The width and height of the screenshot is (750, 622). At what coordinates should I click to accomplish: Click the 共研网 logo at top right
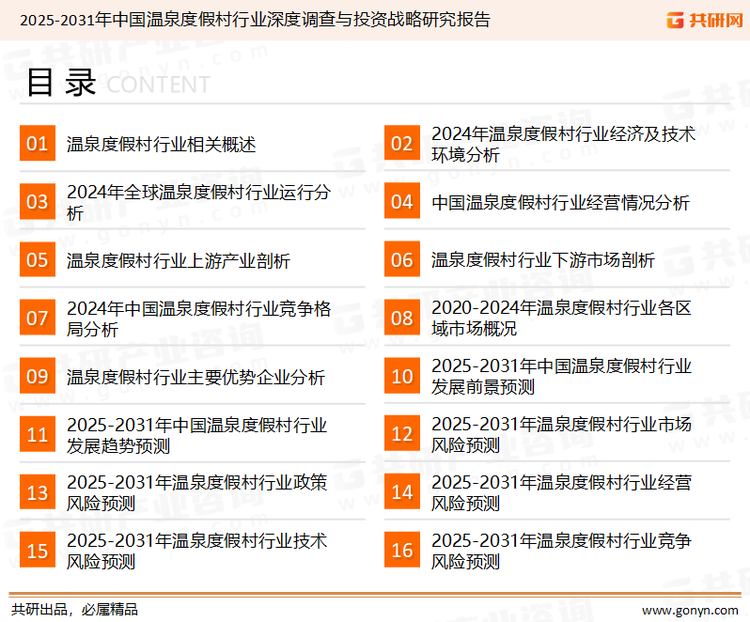click(705, 20)
